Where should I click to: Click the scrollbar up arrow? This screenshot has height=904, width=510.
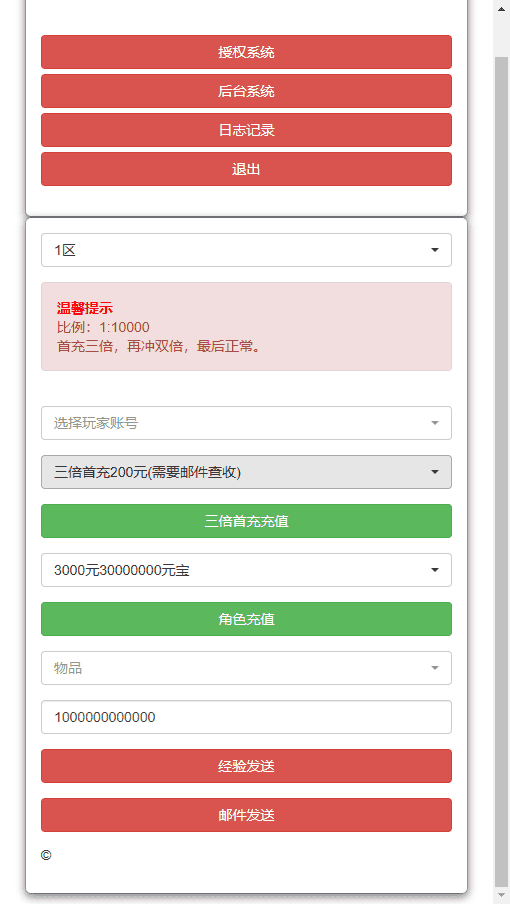pos(502,8)
